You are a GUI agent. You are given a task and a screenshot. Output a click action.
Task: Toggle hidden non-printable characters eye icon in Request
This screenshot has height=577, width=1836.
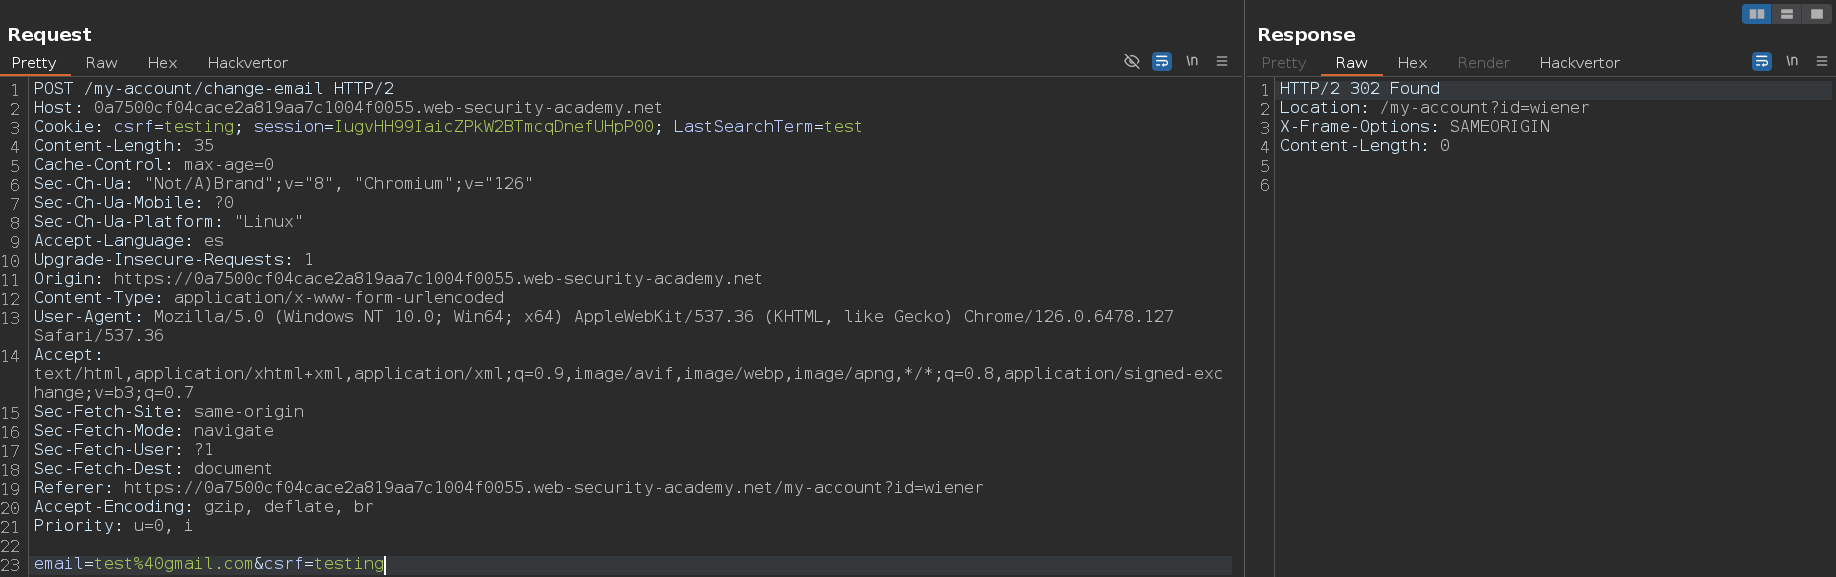[1131, 62]
